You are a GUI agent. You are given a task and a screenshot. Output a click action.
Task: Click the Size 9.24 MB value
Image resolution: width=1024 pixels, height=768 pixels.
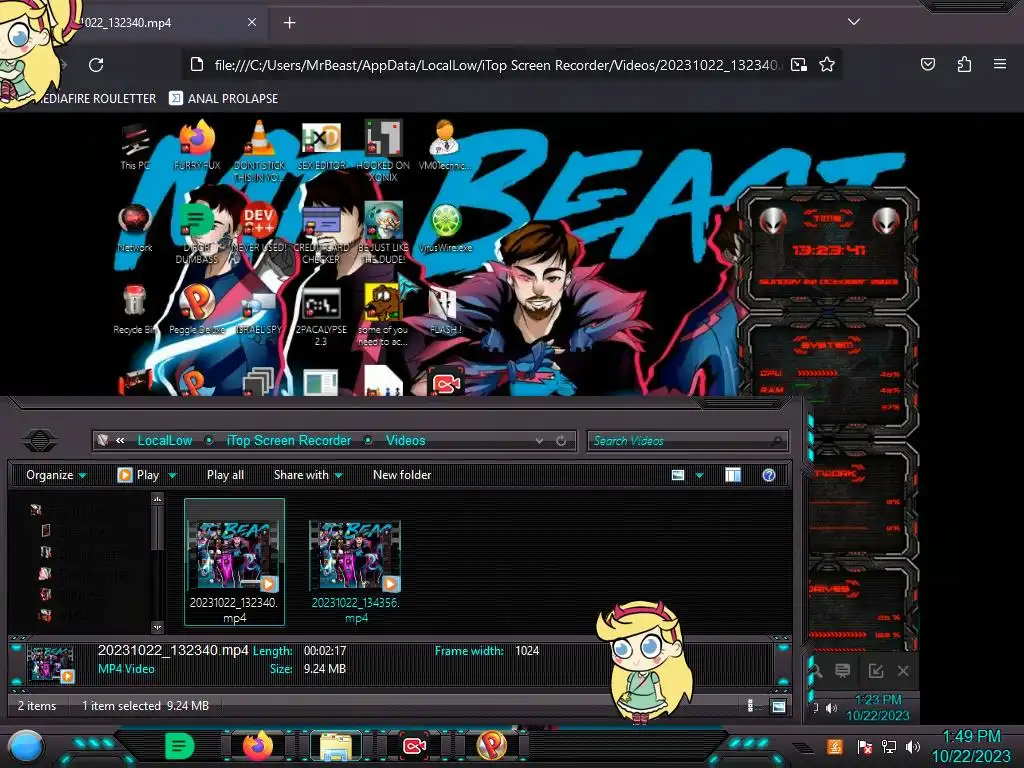325,669
